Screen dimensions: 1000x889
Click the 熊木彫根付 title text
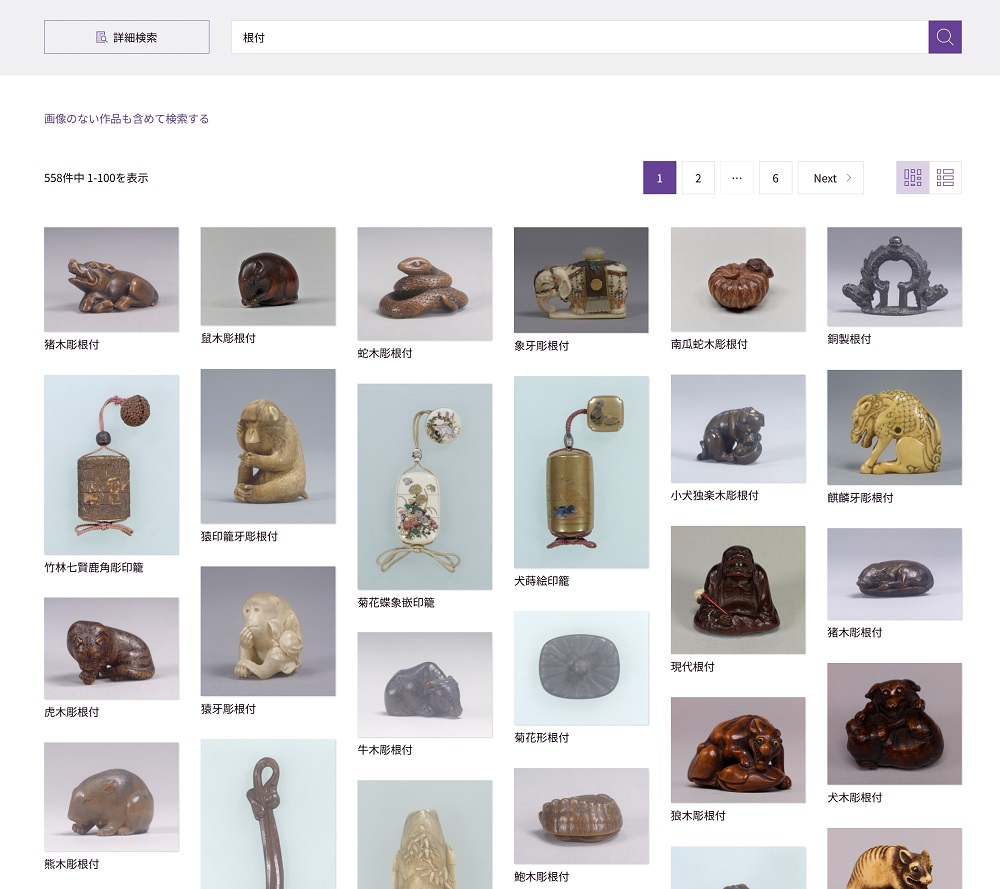tap(71, 863)
